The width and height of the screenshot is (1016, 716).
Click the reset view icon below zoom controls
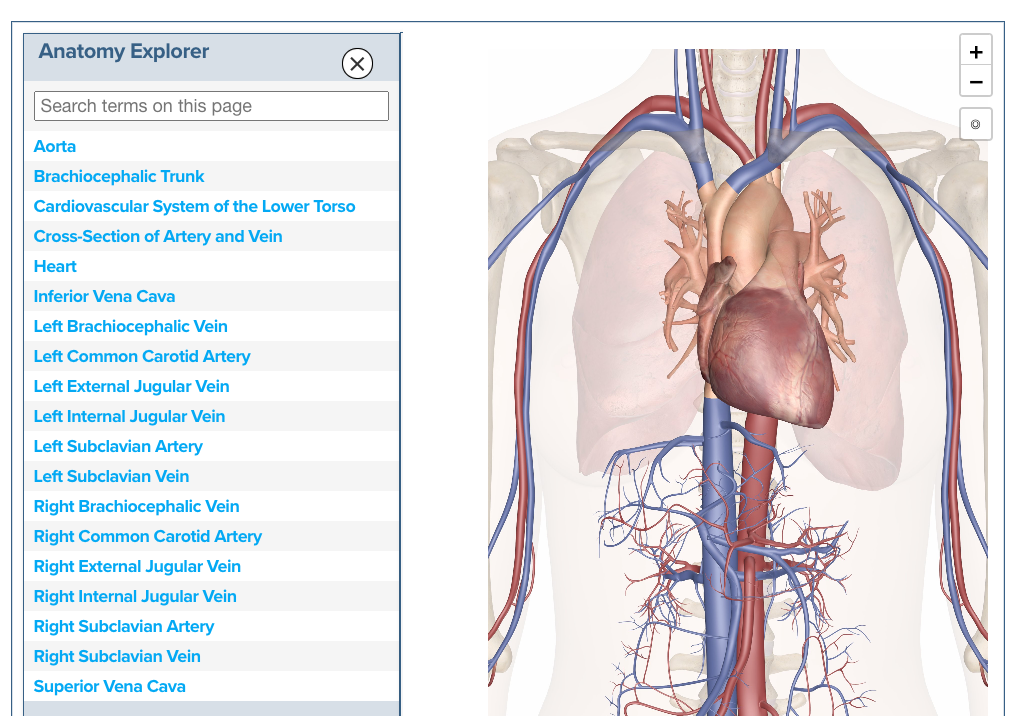976,125
